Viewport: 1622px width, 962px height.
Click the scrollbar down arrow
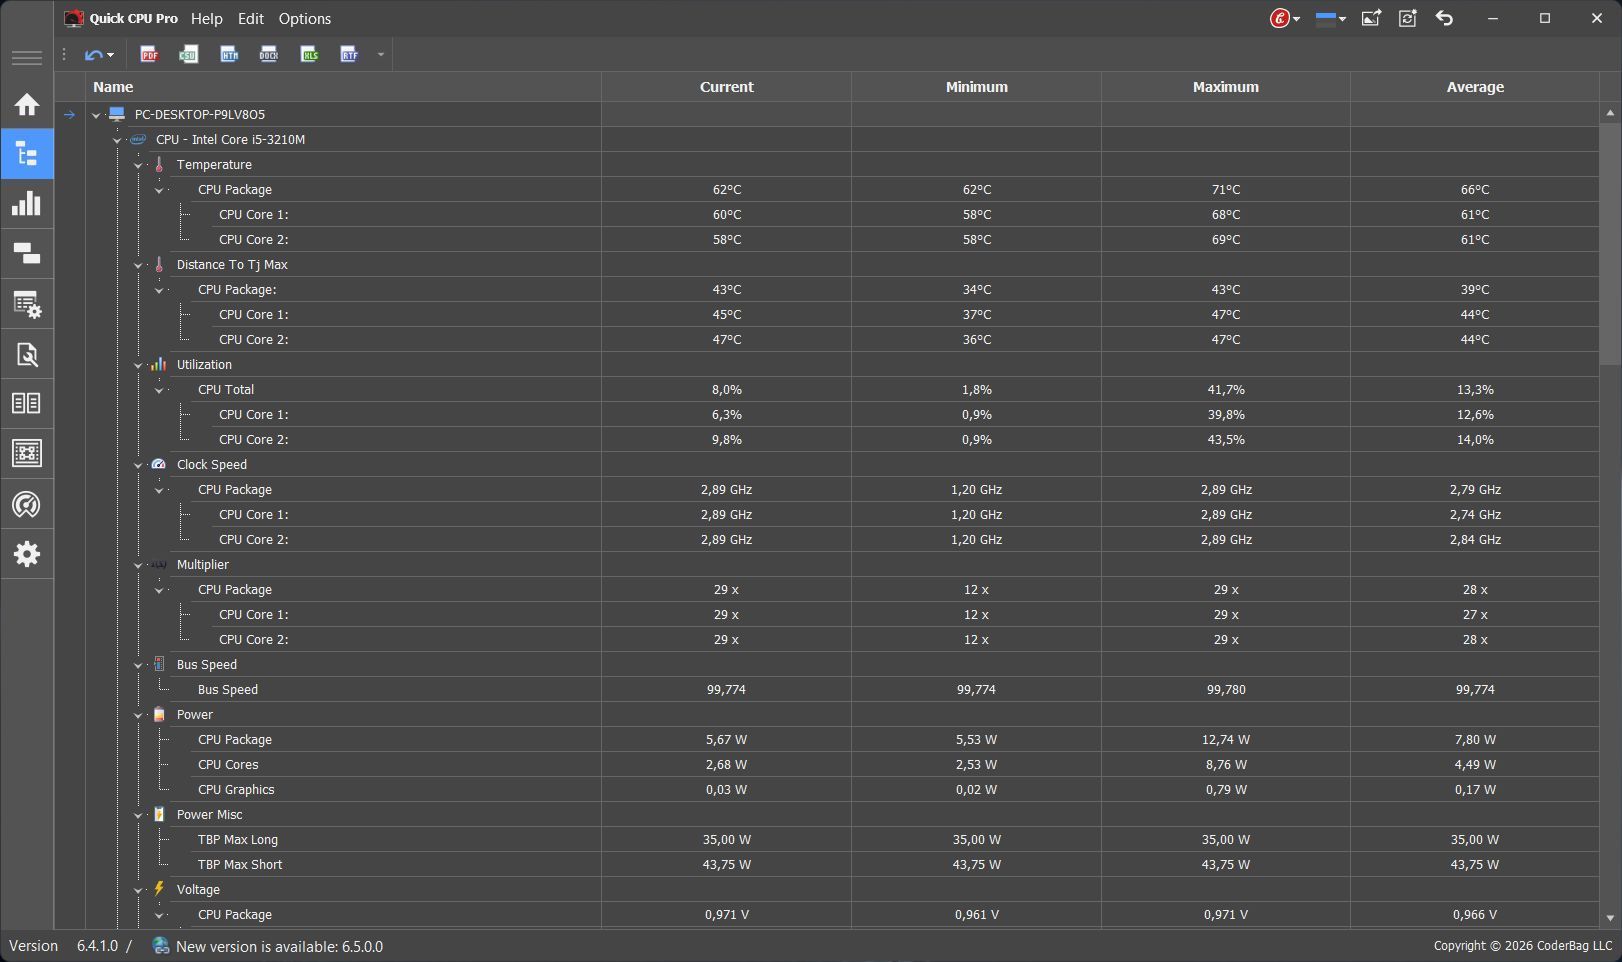tap(1610, 918)
